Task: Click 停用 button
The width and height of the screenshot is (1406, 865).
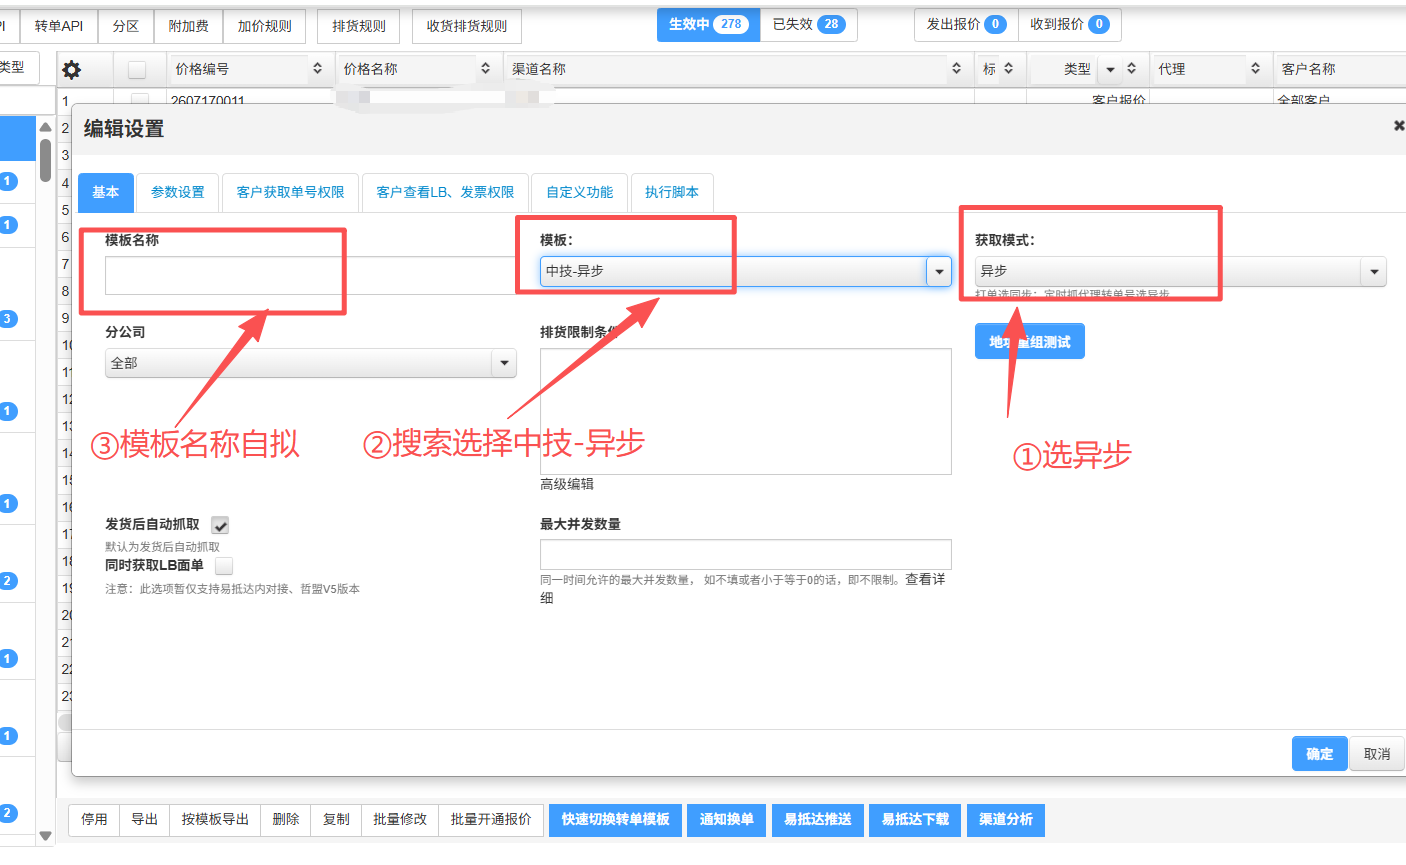Action: pos(94,820)
